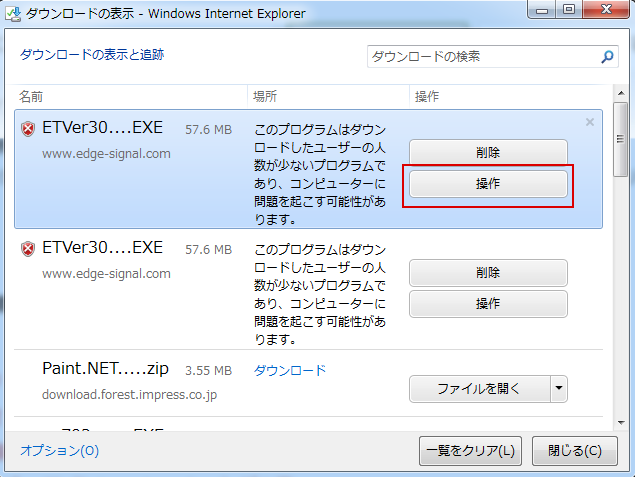Click the 場所 column header
This screenshot has height=477, width=635.
(x=265, y=96)
